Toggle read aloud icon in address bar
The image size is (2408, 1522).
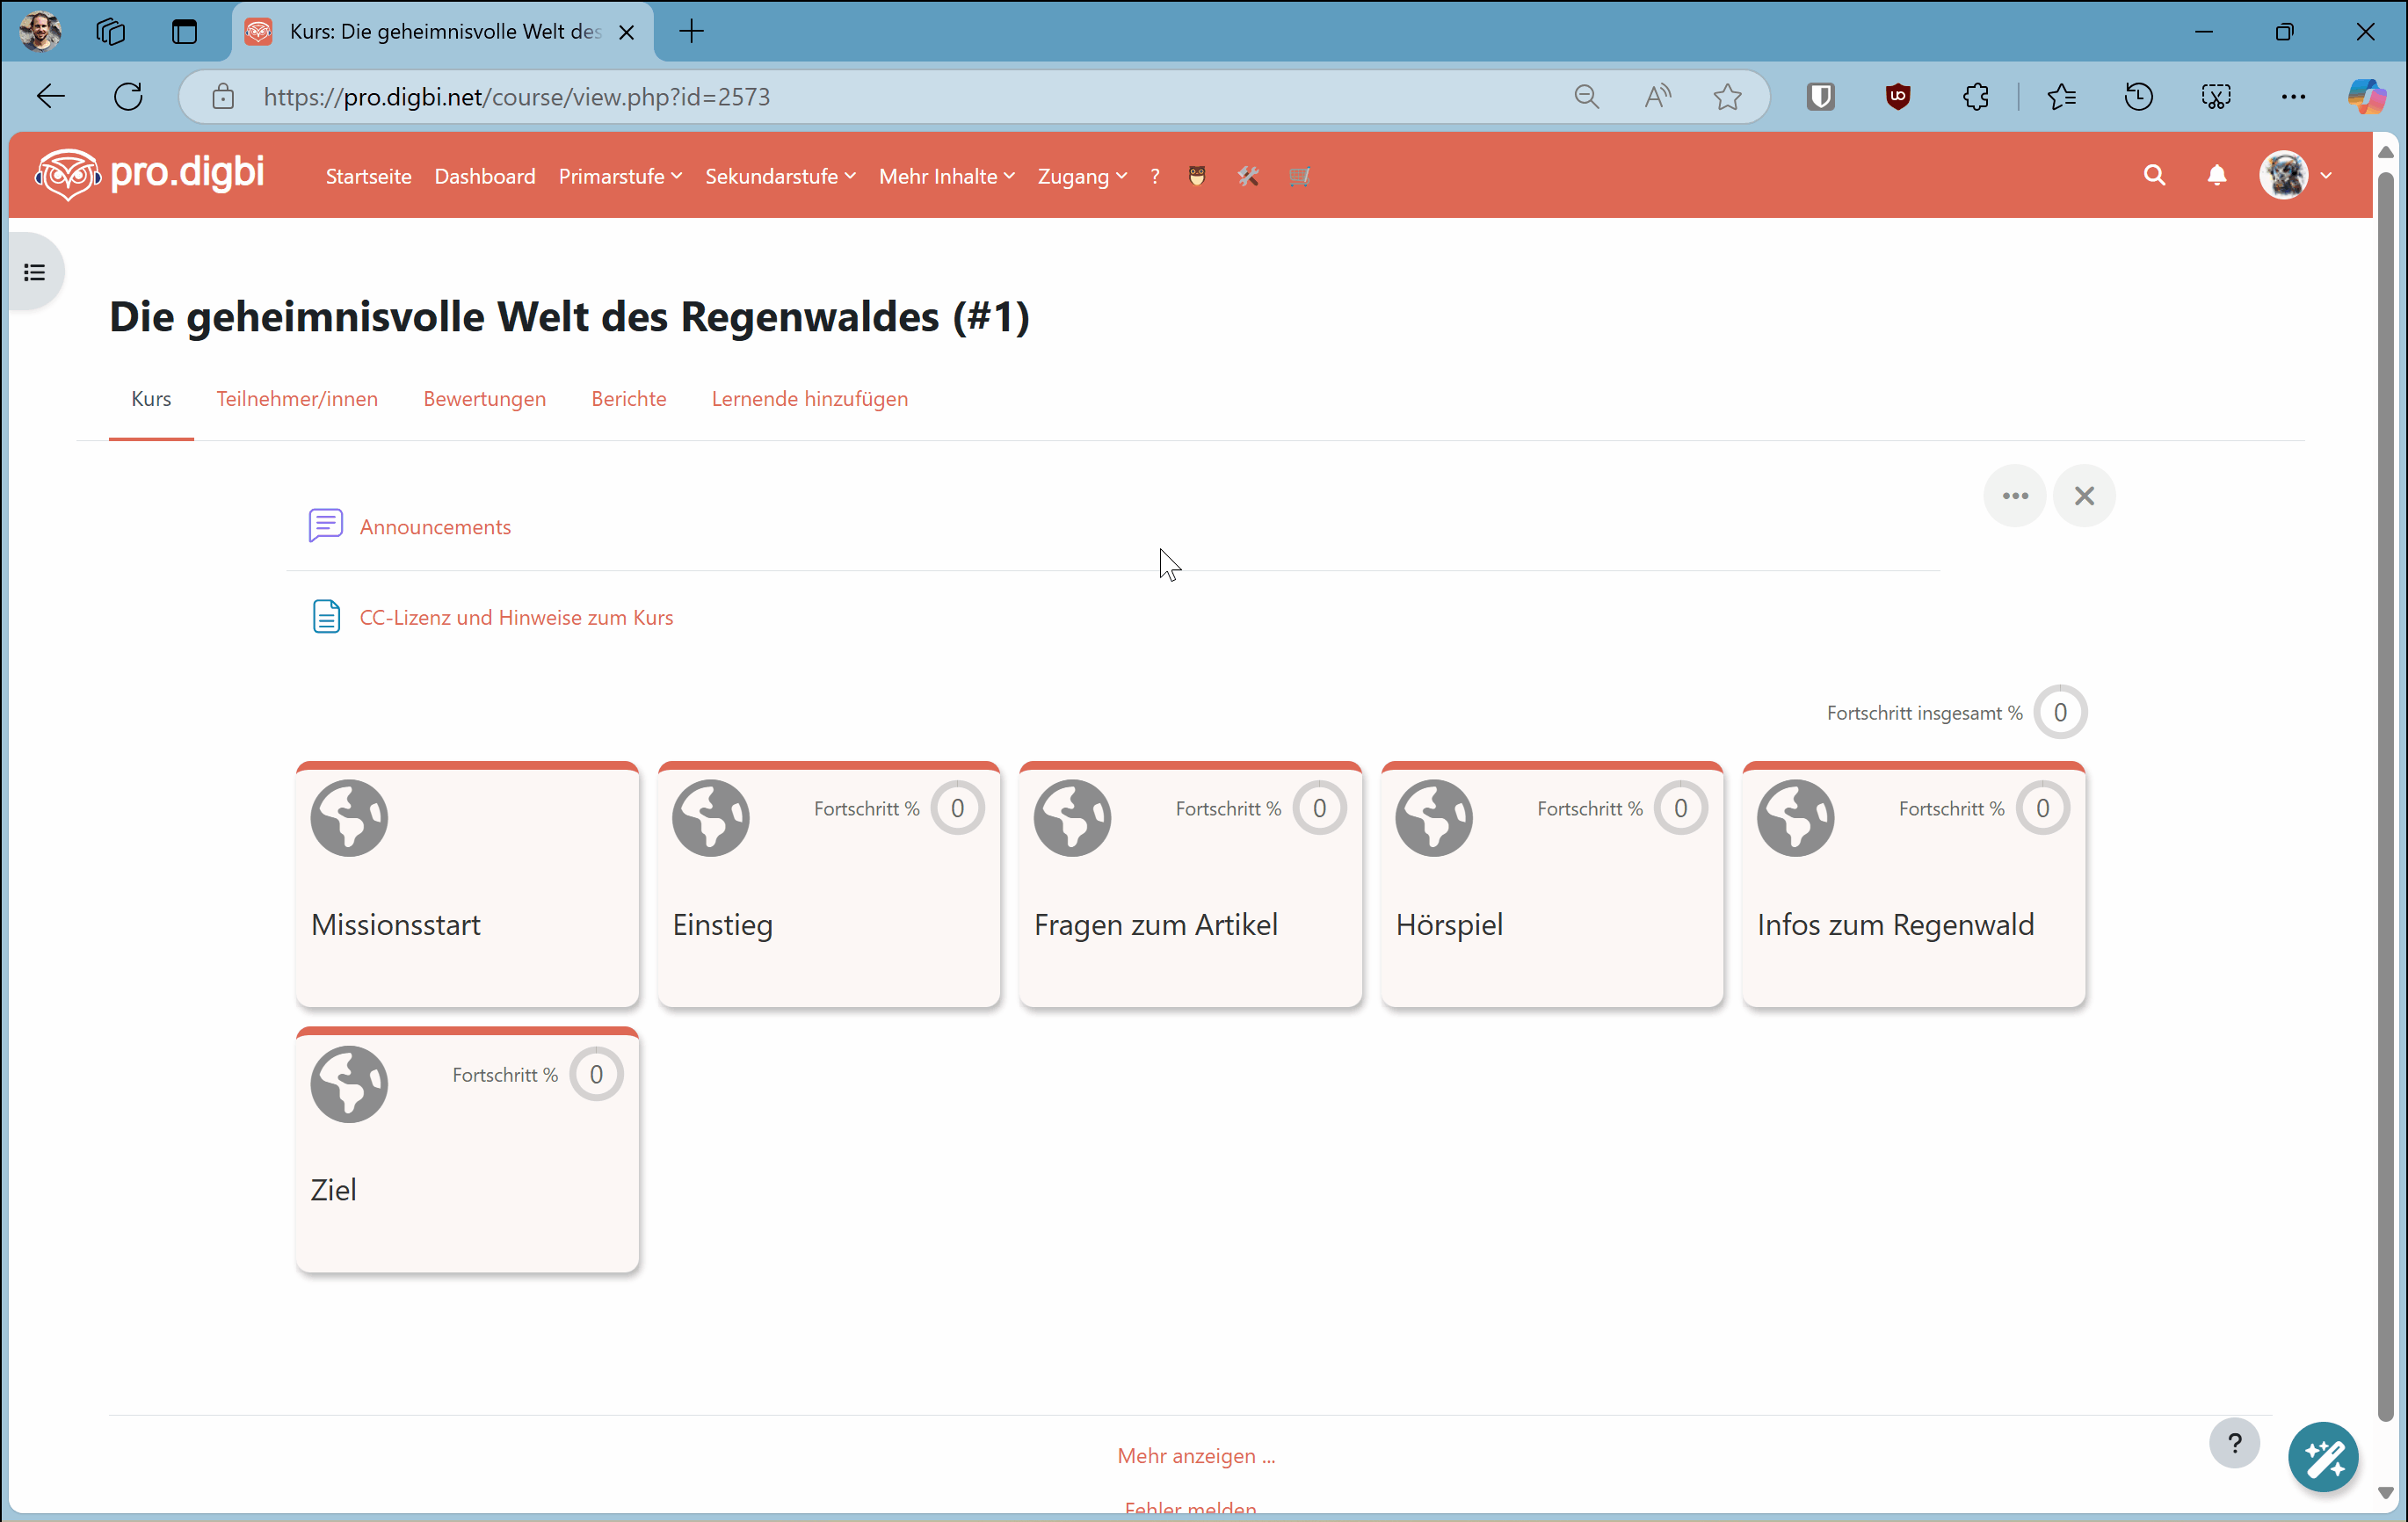coord(1657,96)
